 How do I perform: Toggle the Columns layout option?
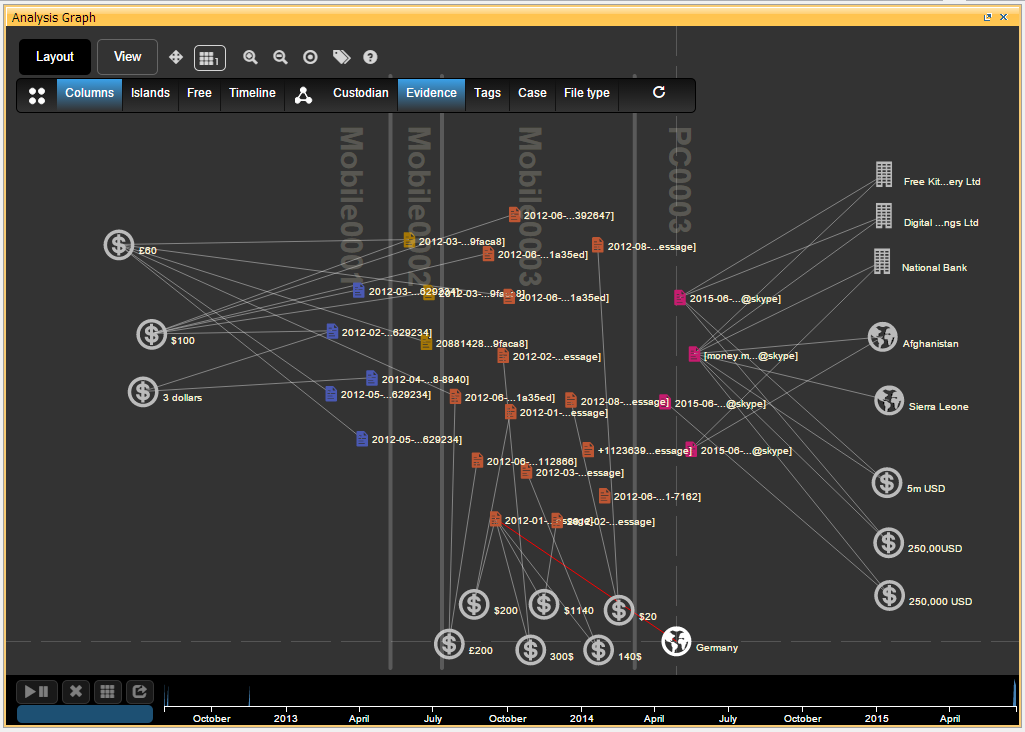[x=90, y=95]
